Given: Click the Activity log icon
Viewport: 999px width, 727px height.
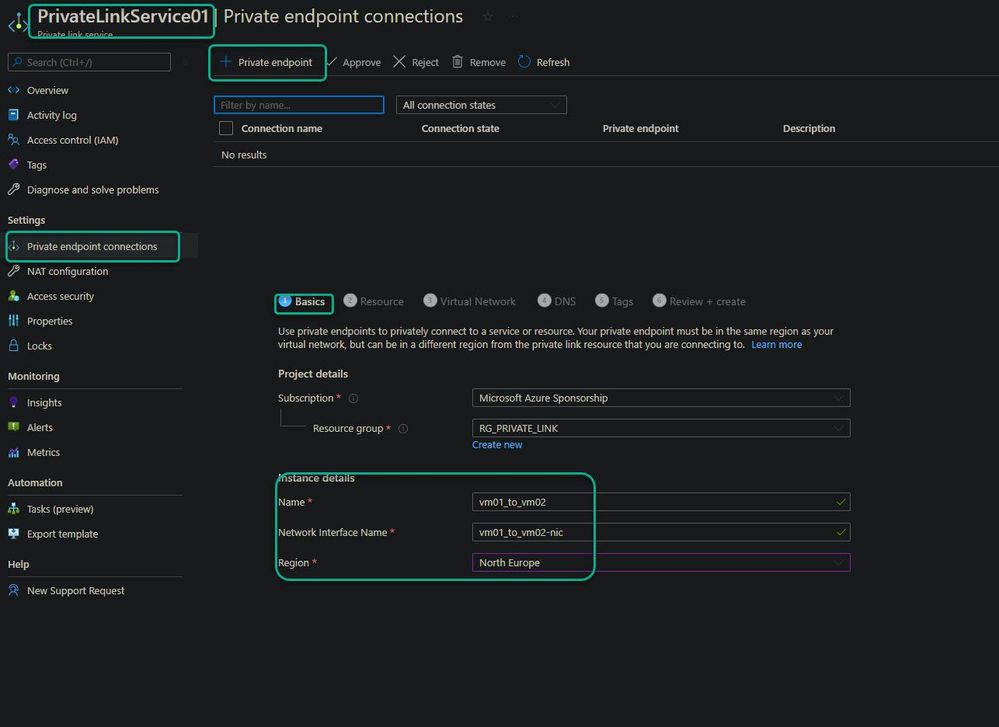Looking at the screenshot, I should (13, 115).
